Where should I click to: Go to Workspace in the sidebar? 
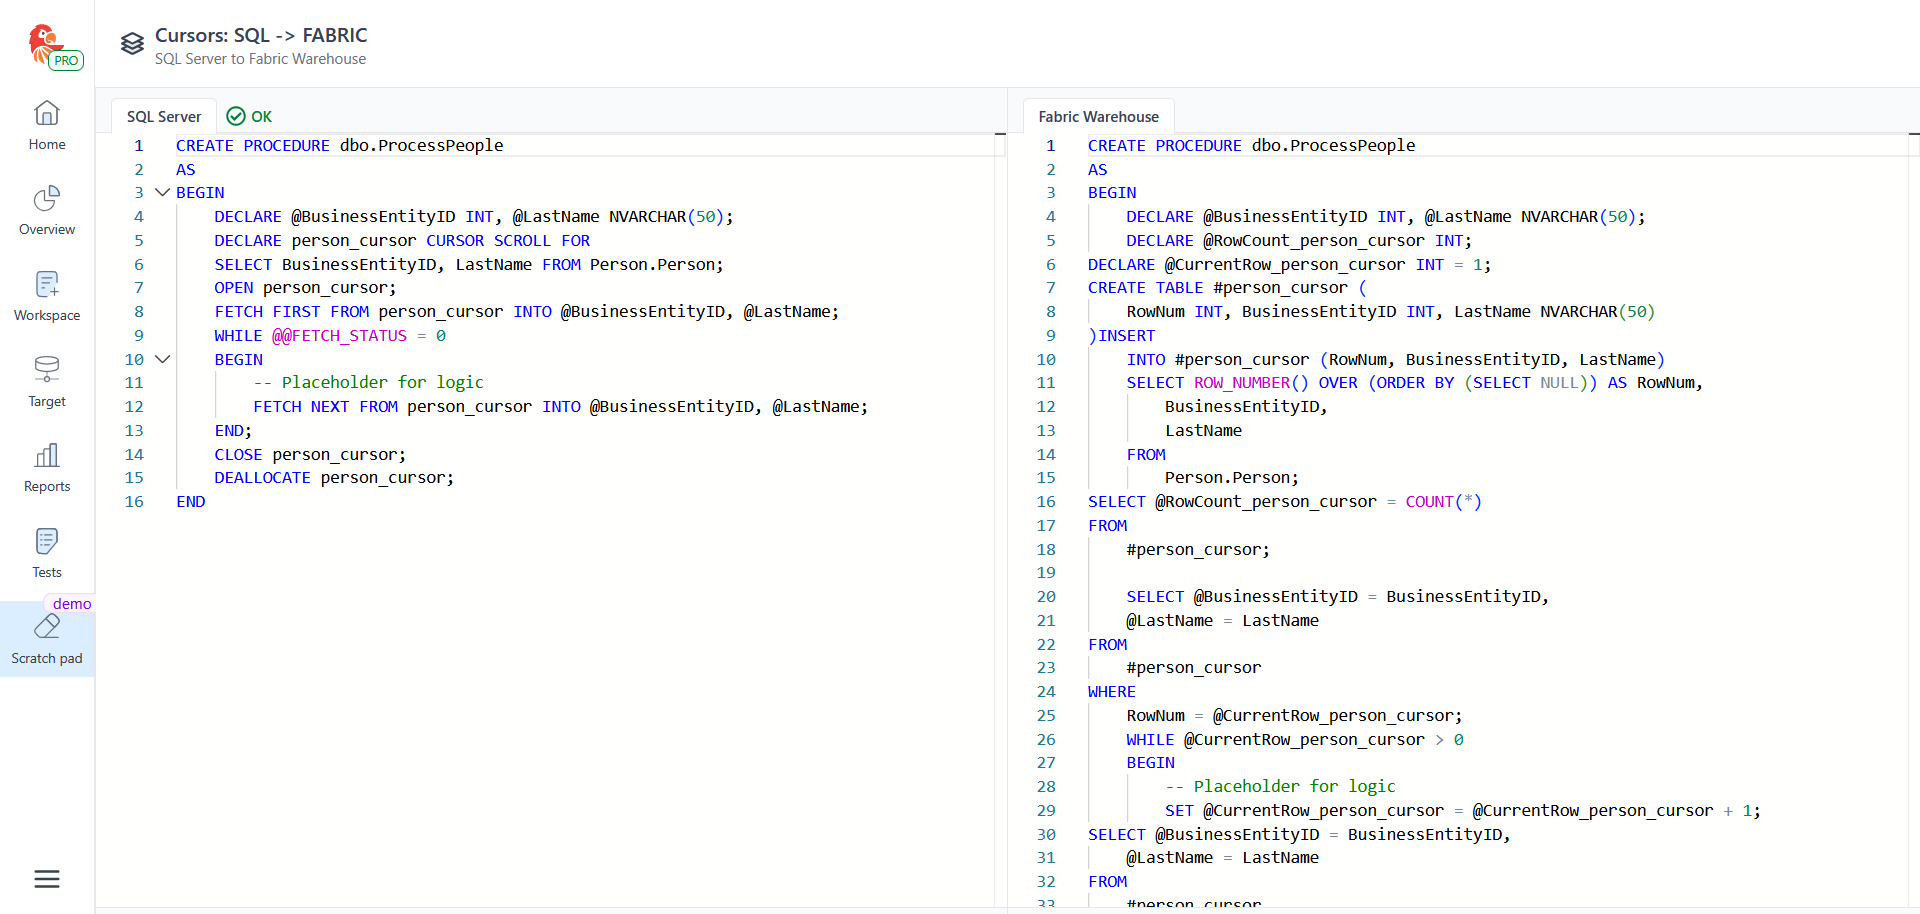pos(47,296)
